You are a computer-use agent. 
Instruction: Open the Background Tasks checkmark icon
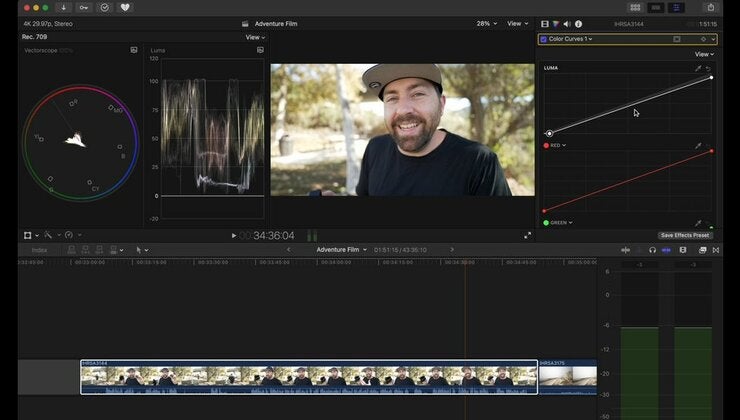pos(104,8)
